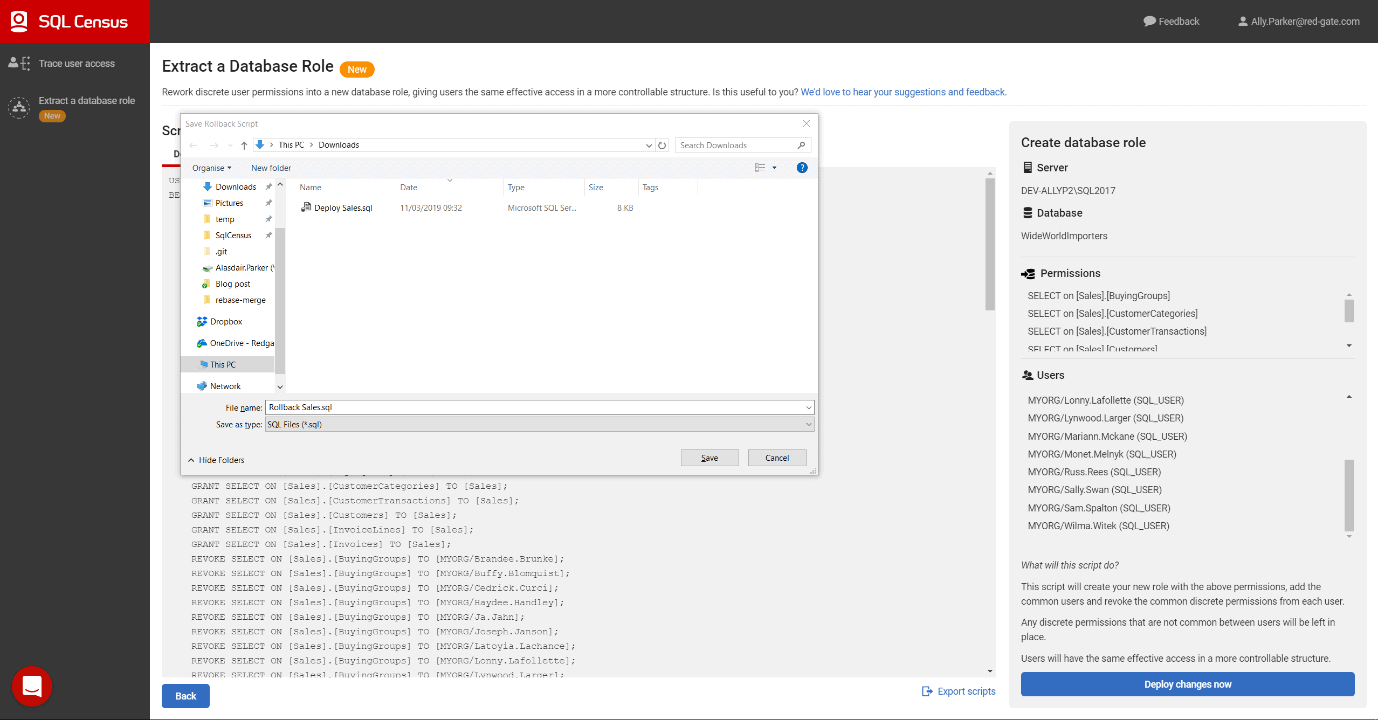The height and width of the screenshot is (720, 1378).
Task: Click the WideWorldImporters database name
Action: [x=1064, y=236]
